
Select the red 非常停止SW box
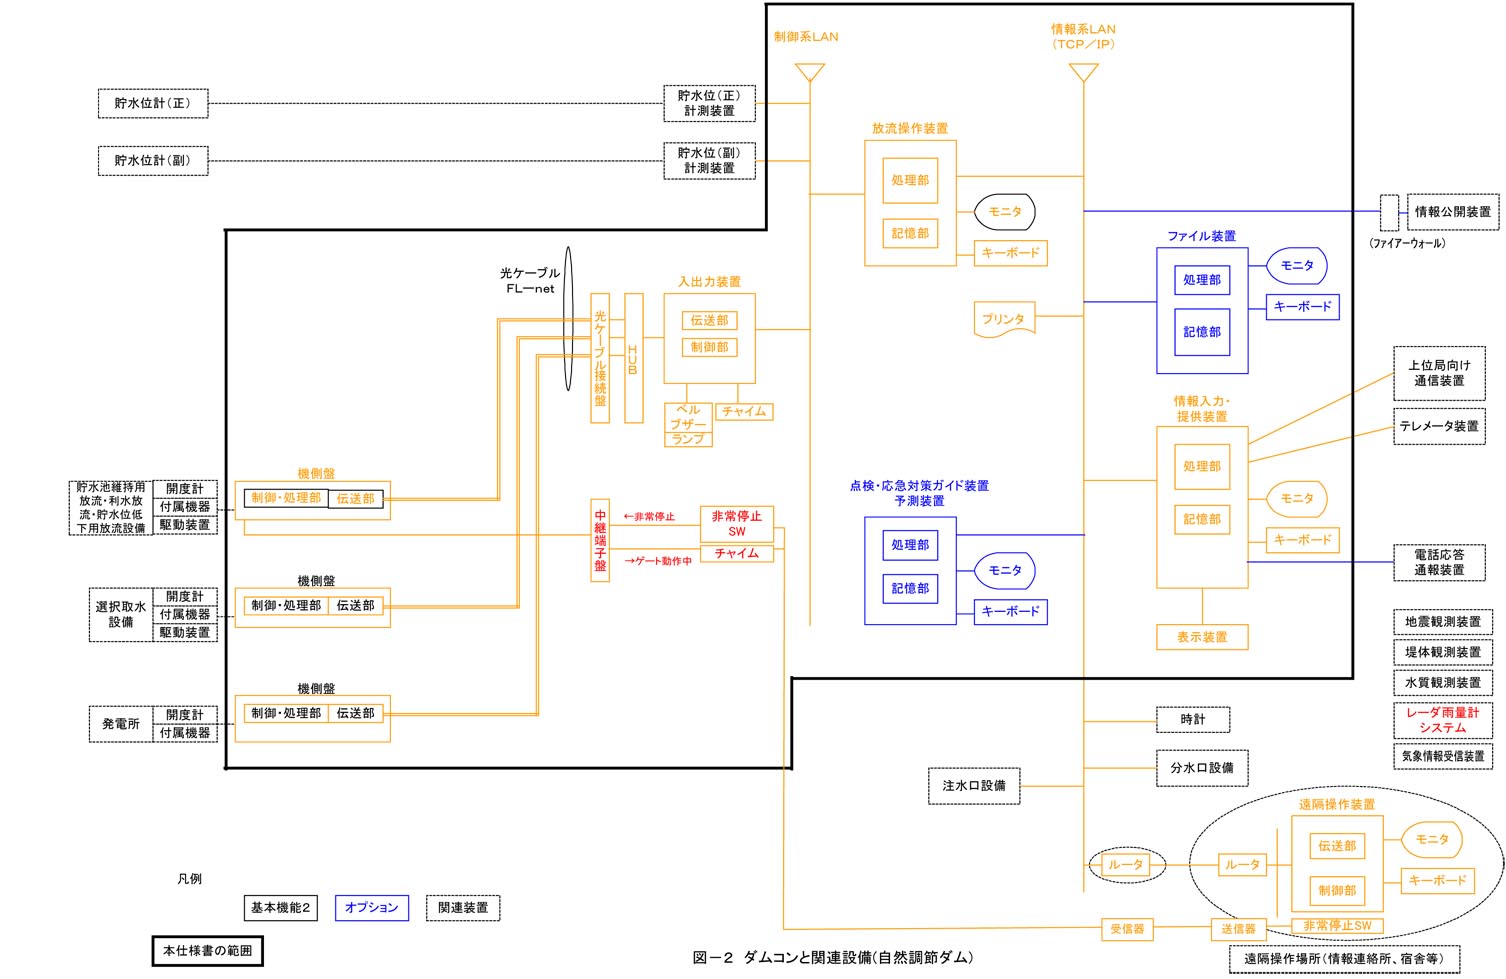(736, 524)
